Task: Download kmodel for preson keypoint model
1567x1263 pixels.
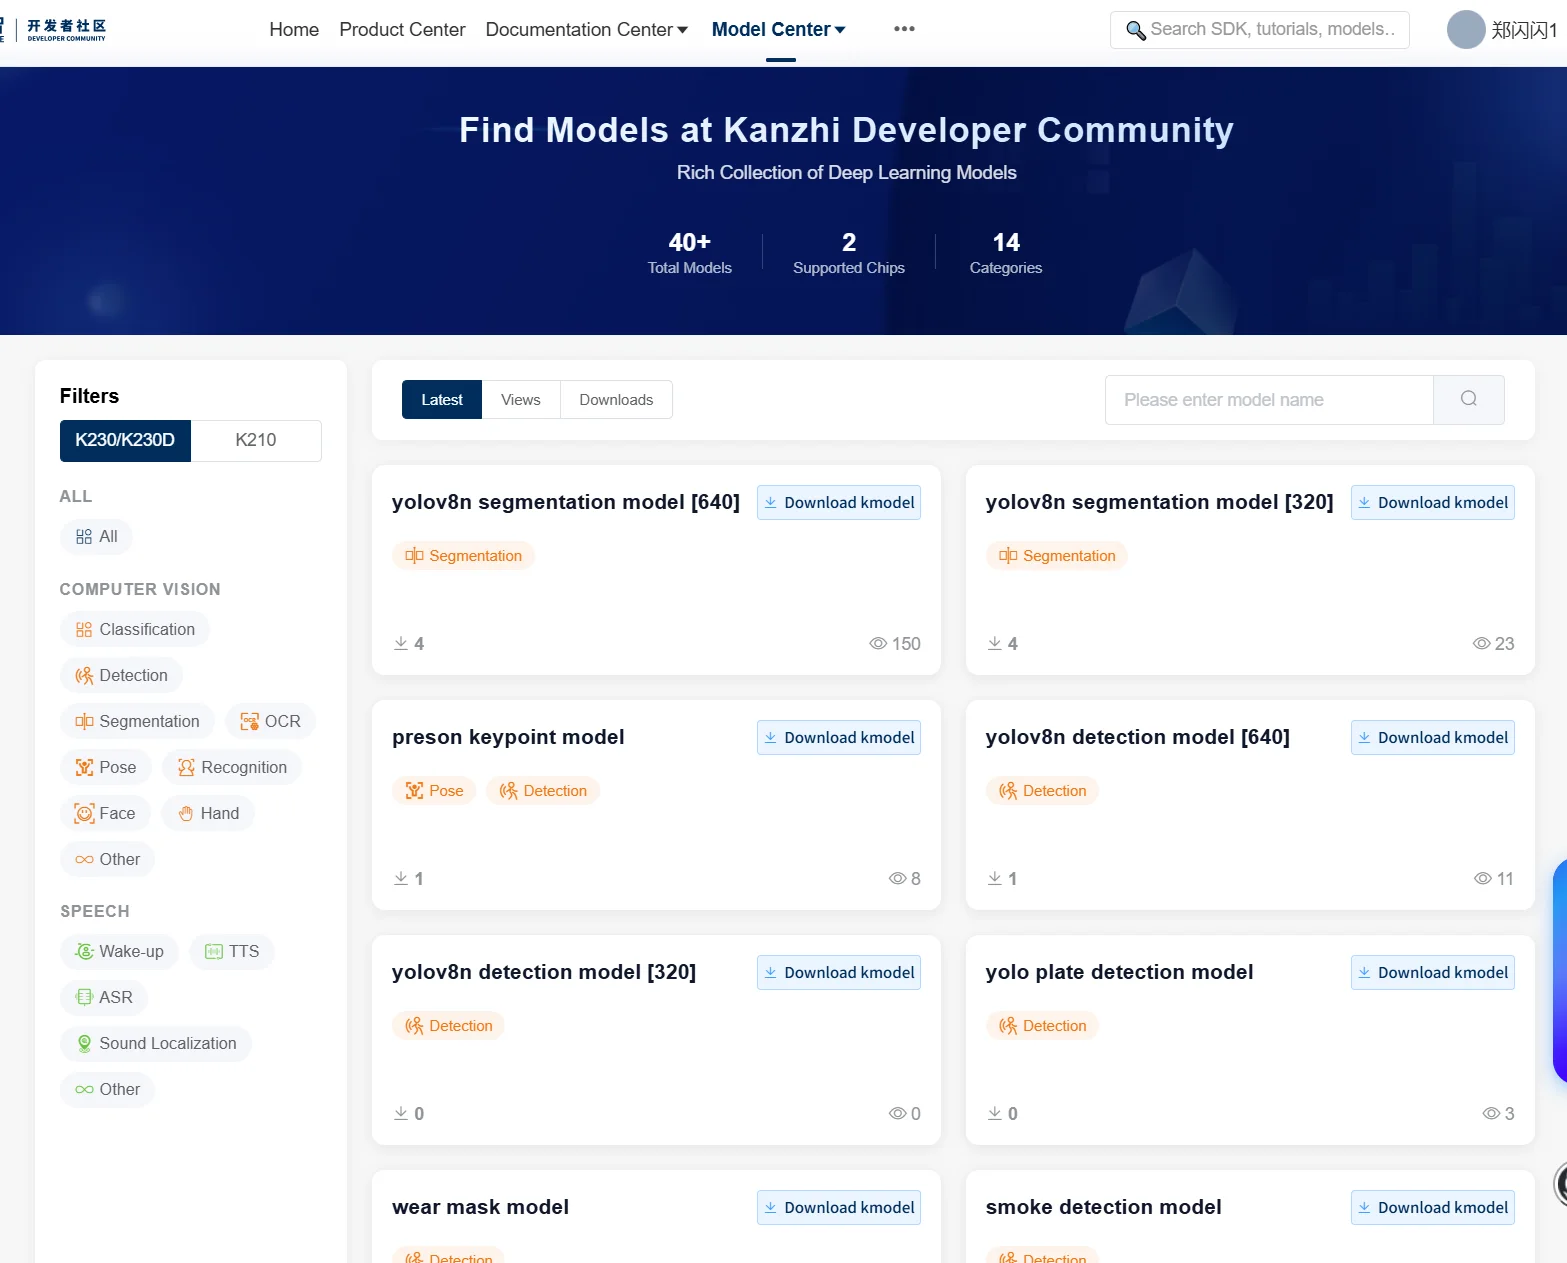Action: coord(839,738)
